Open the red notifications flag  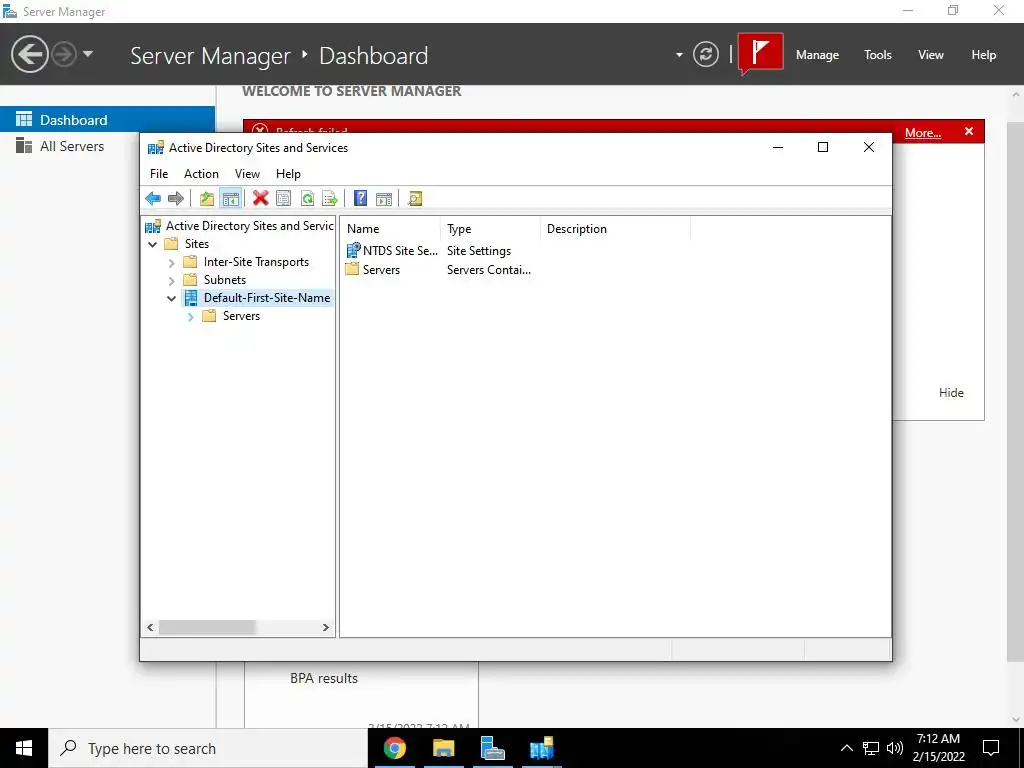(760, 52)
